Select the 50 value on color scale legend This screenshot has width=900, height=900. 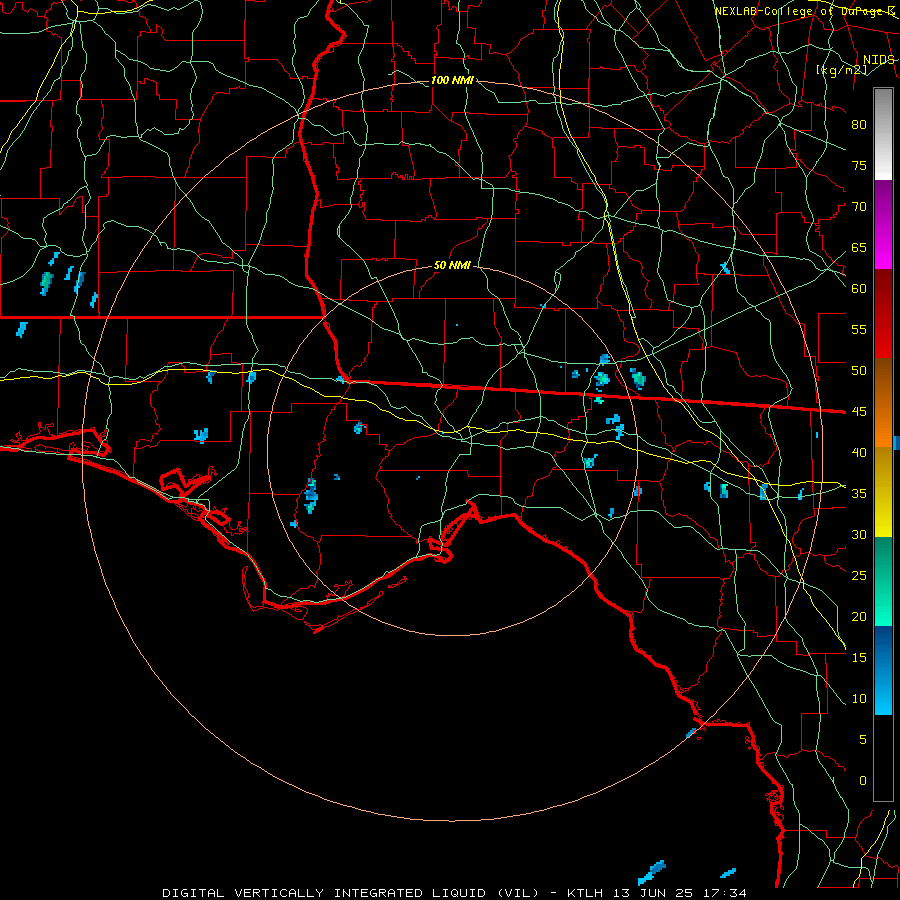click(859, 371)
